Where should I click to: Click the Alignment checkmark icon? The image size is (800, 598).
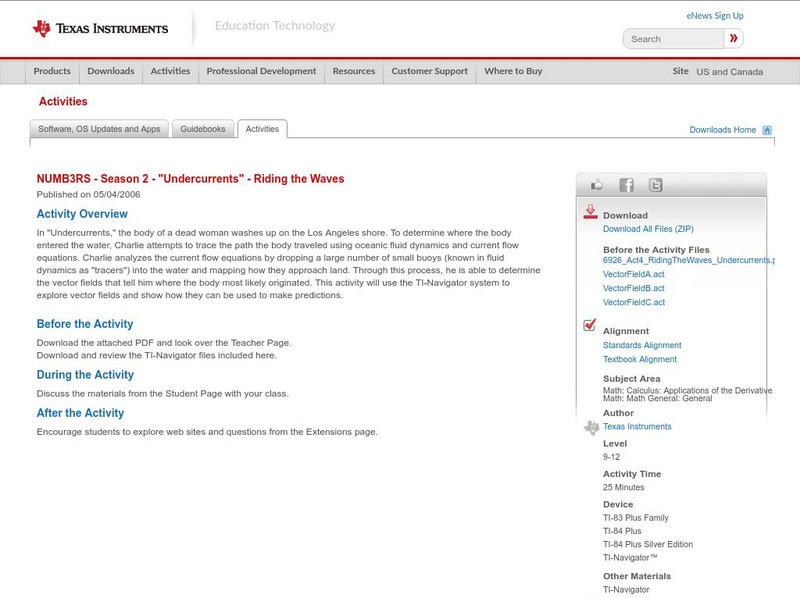coord(589,325)
